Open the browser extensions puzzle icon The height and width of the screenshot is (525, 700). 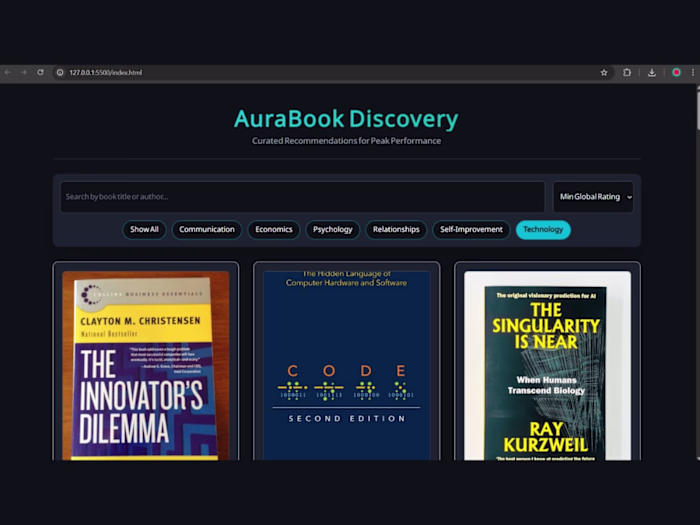coord(627,72)
